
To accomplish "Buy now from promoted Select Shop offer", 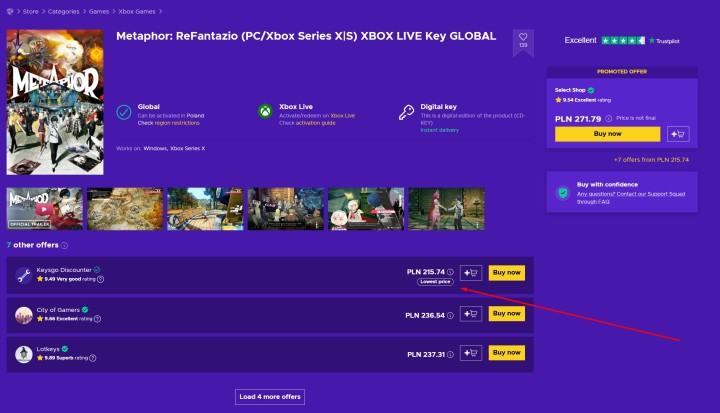I will pyautogui.click(x=608, y=134).
